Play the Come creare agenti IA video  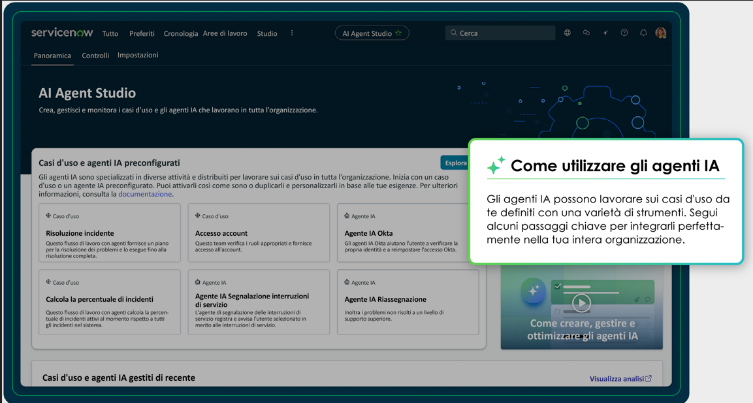click(x=581, y=303)
